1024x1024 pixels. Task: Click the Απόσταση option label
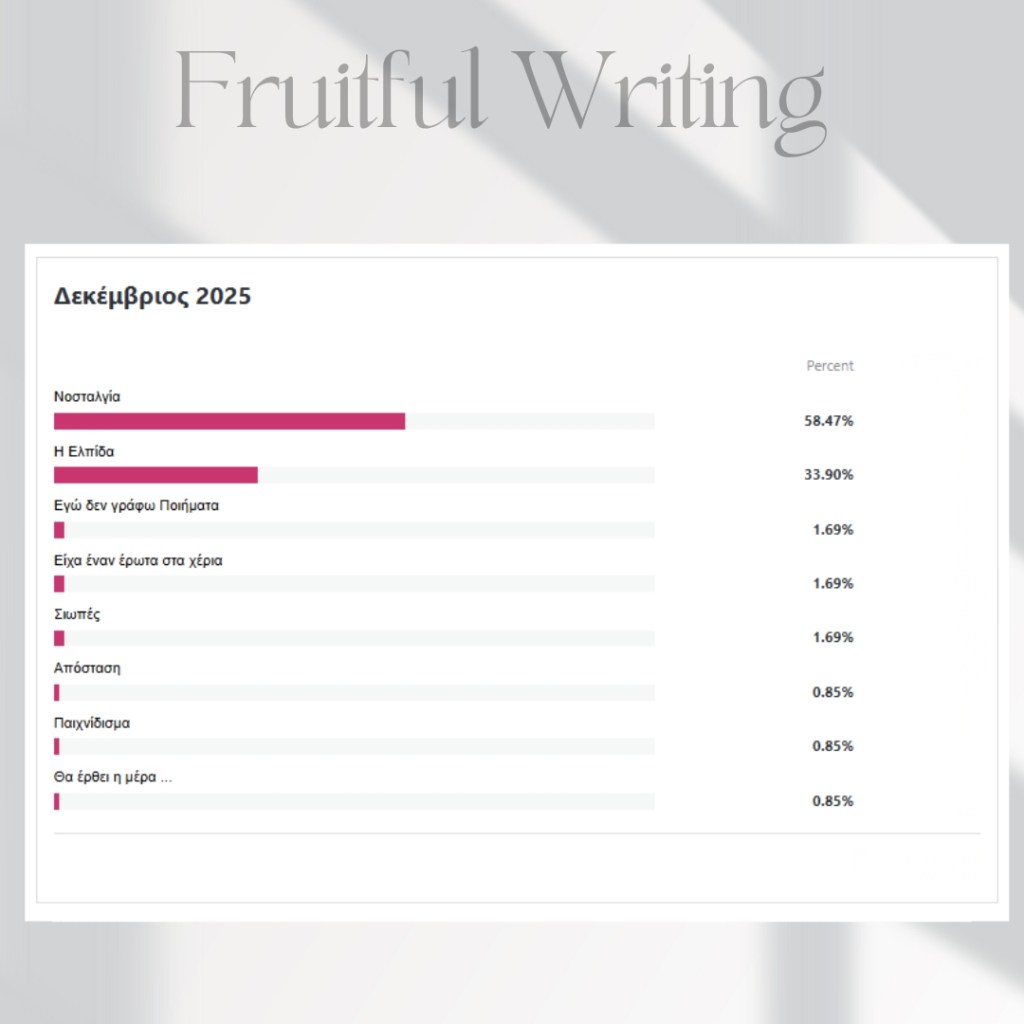[87, 668]
